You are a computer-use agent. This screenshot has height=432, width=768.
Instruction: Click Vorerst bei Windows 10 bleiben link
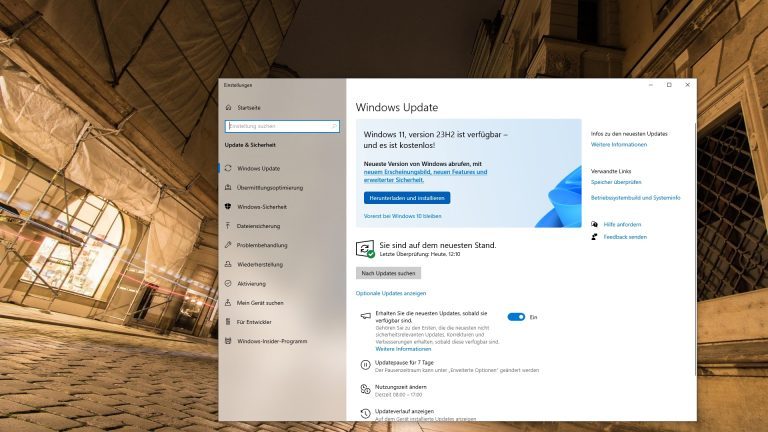pos(402,216)
